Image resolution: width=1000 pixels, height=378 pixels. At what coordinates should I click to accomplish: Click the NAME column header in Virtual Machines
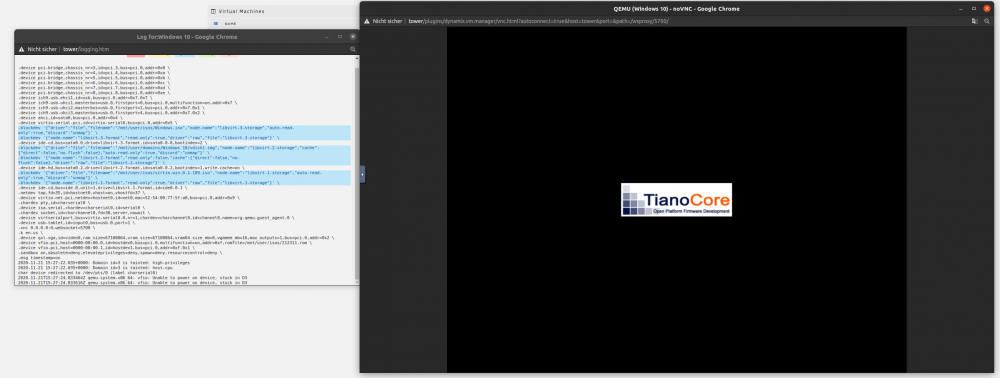(230, 24)
